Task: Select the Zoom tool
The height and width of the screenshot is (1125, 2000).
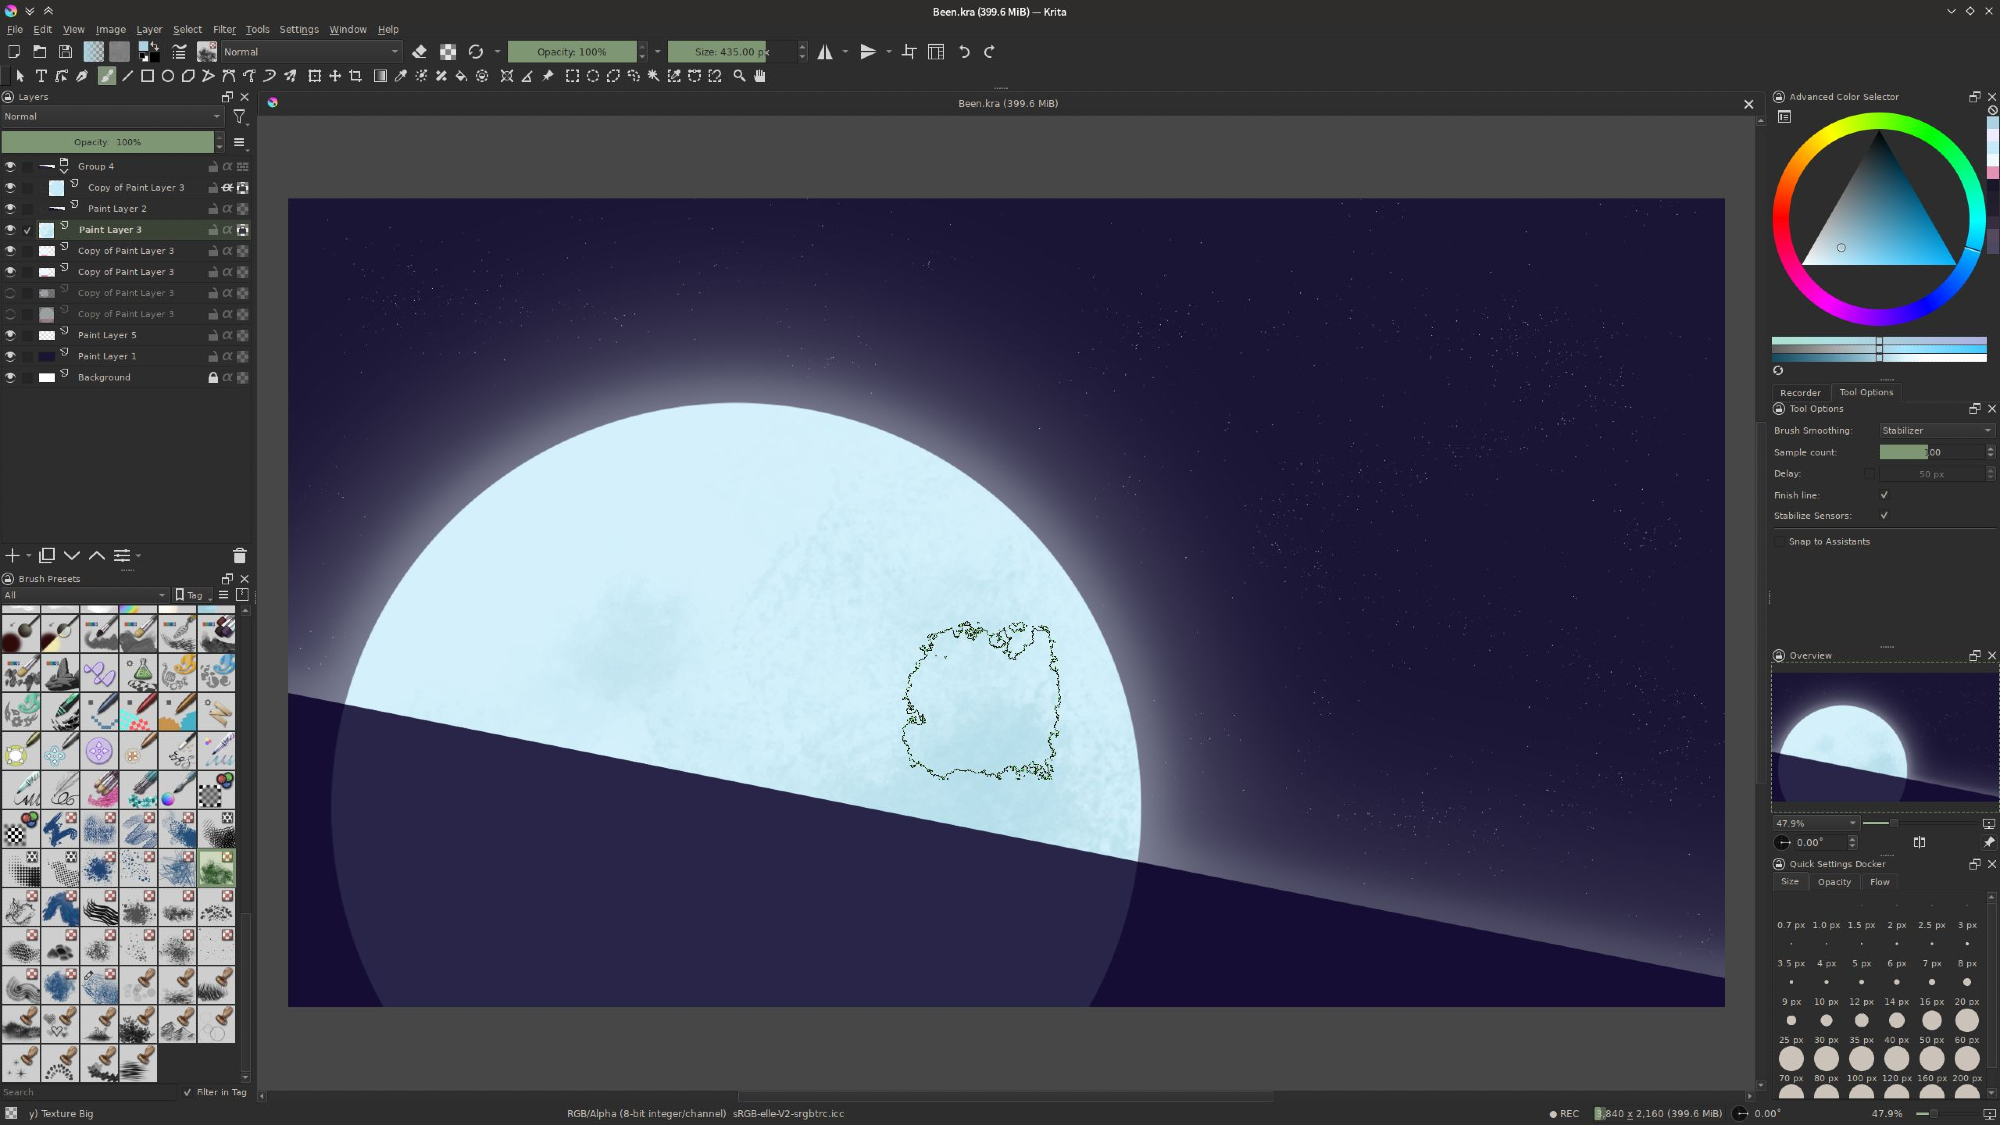Action: pos(739,76)
